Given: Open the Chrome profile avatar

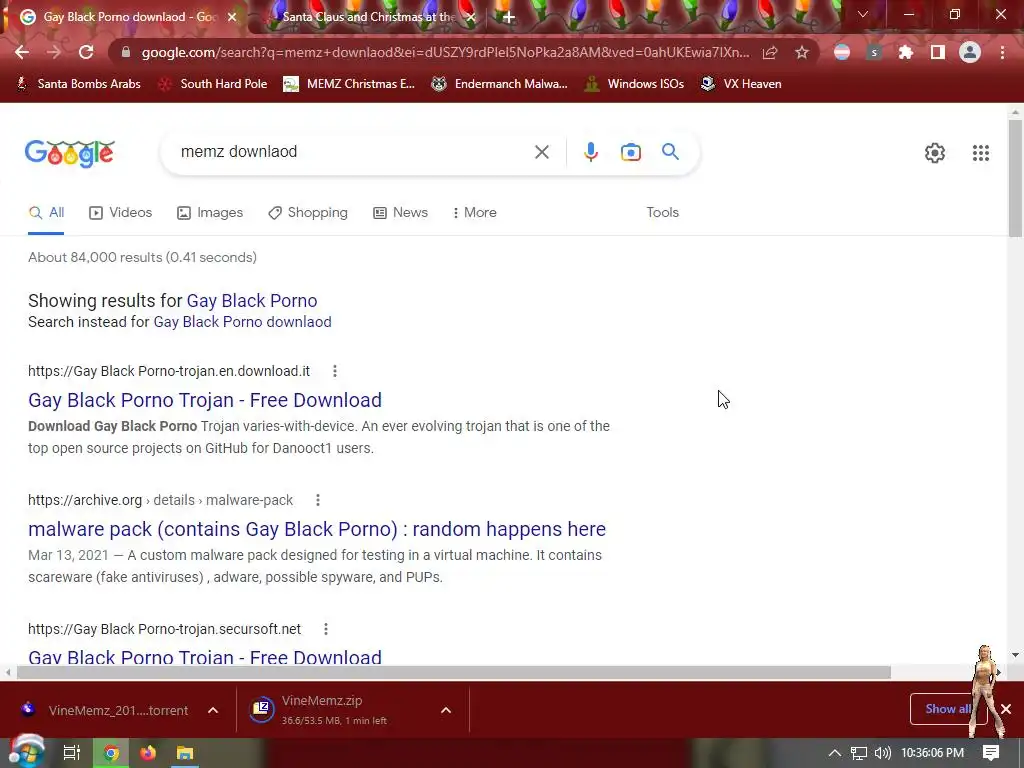Looking at the screenshot, I should click(970, 52).
